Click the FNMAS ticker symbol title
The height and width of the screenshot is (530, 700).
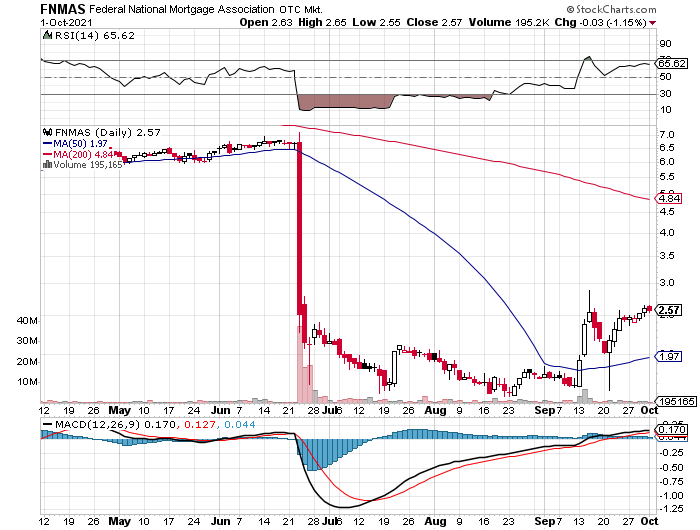pos(63,9)
